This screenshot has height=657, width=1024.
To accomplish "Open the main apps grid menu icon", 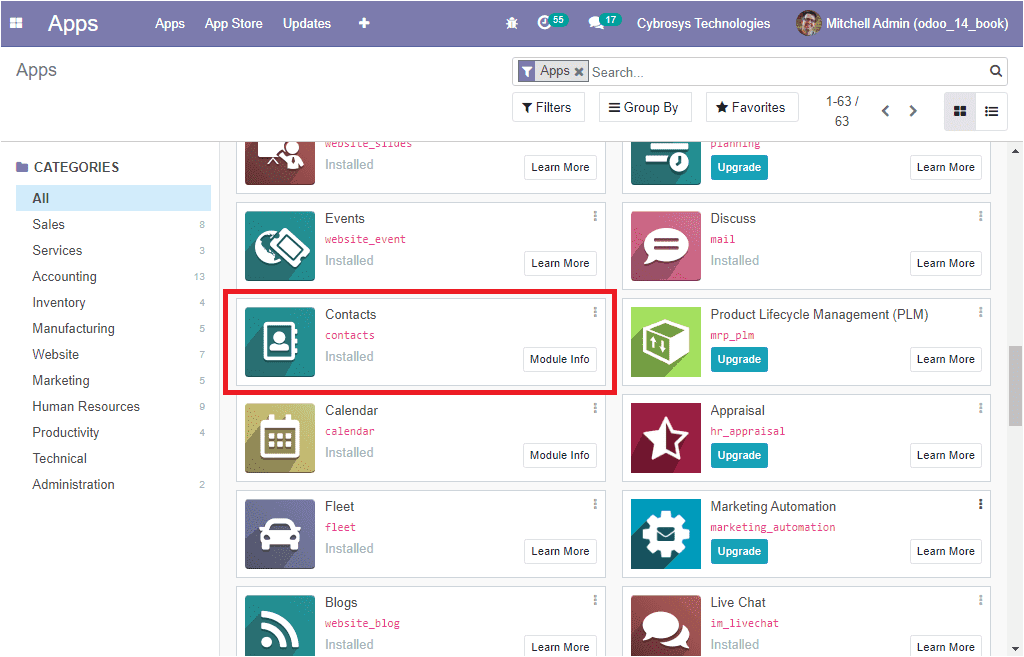I will point(16,24).
